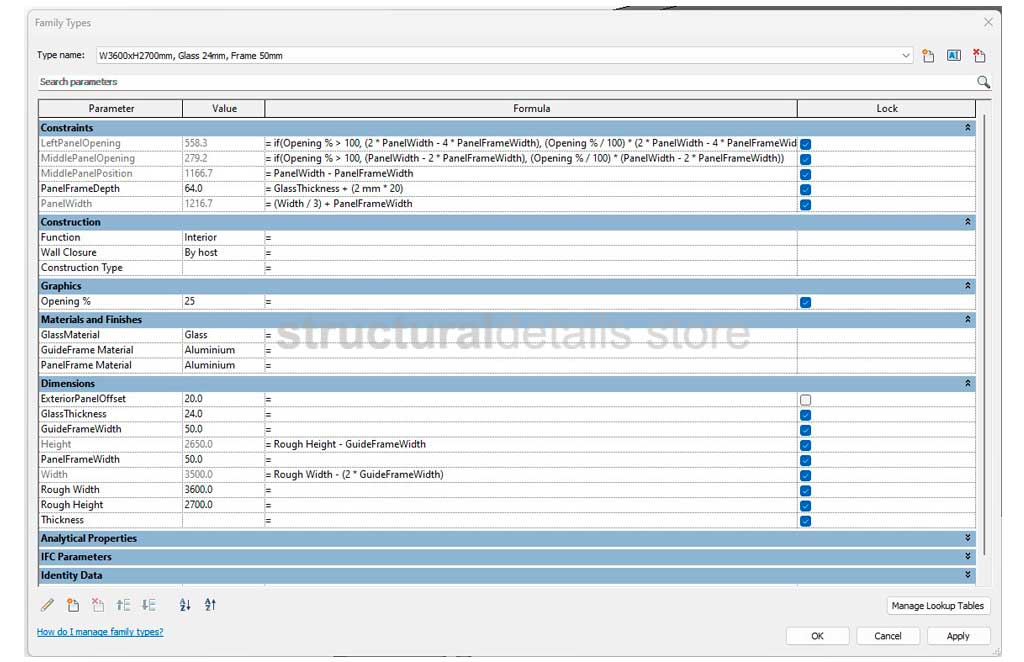Click the Delete Type icon at top right
This screenshot has width=1024, height=662.
coord(979,56)
